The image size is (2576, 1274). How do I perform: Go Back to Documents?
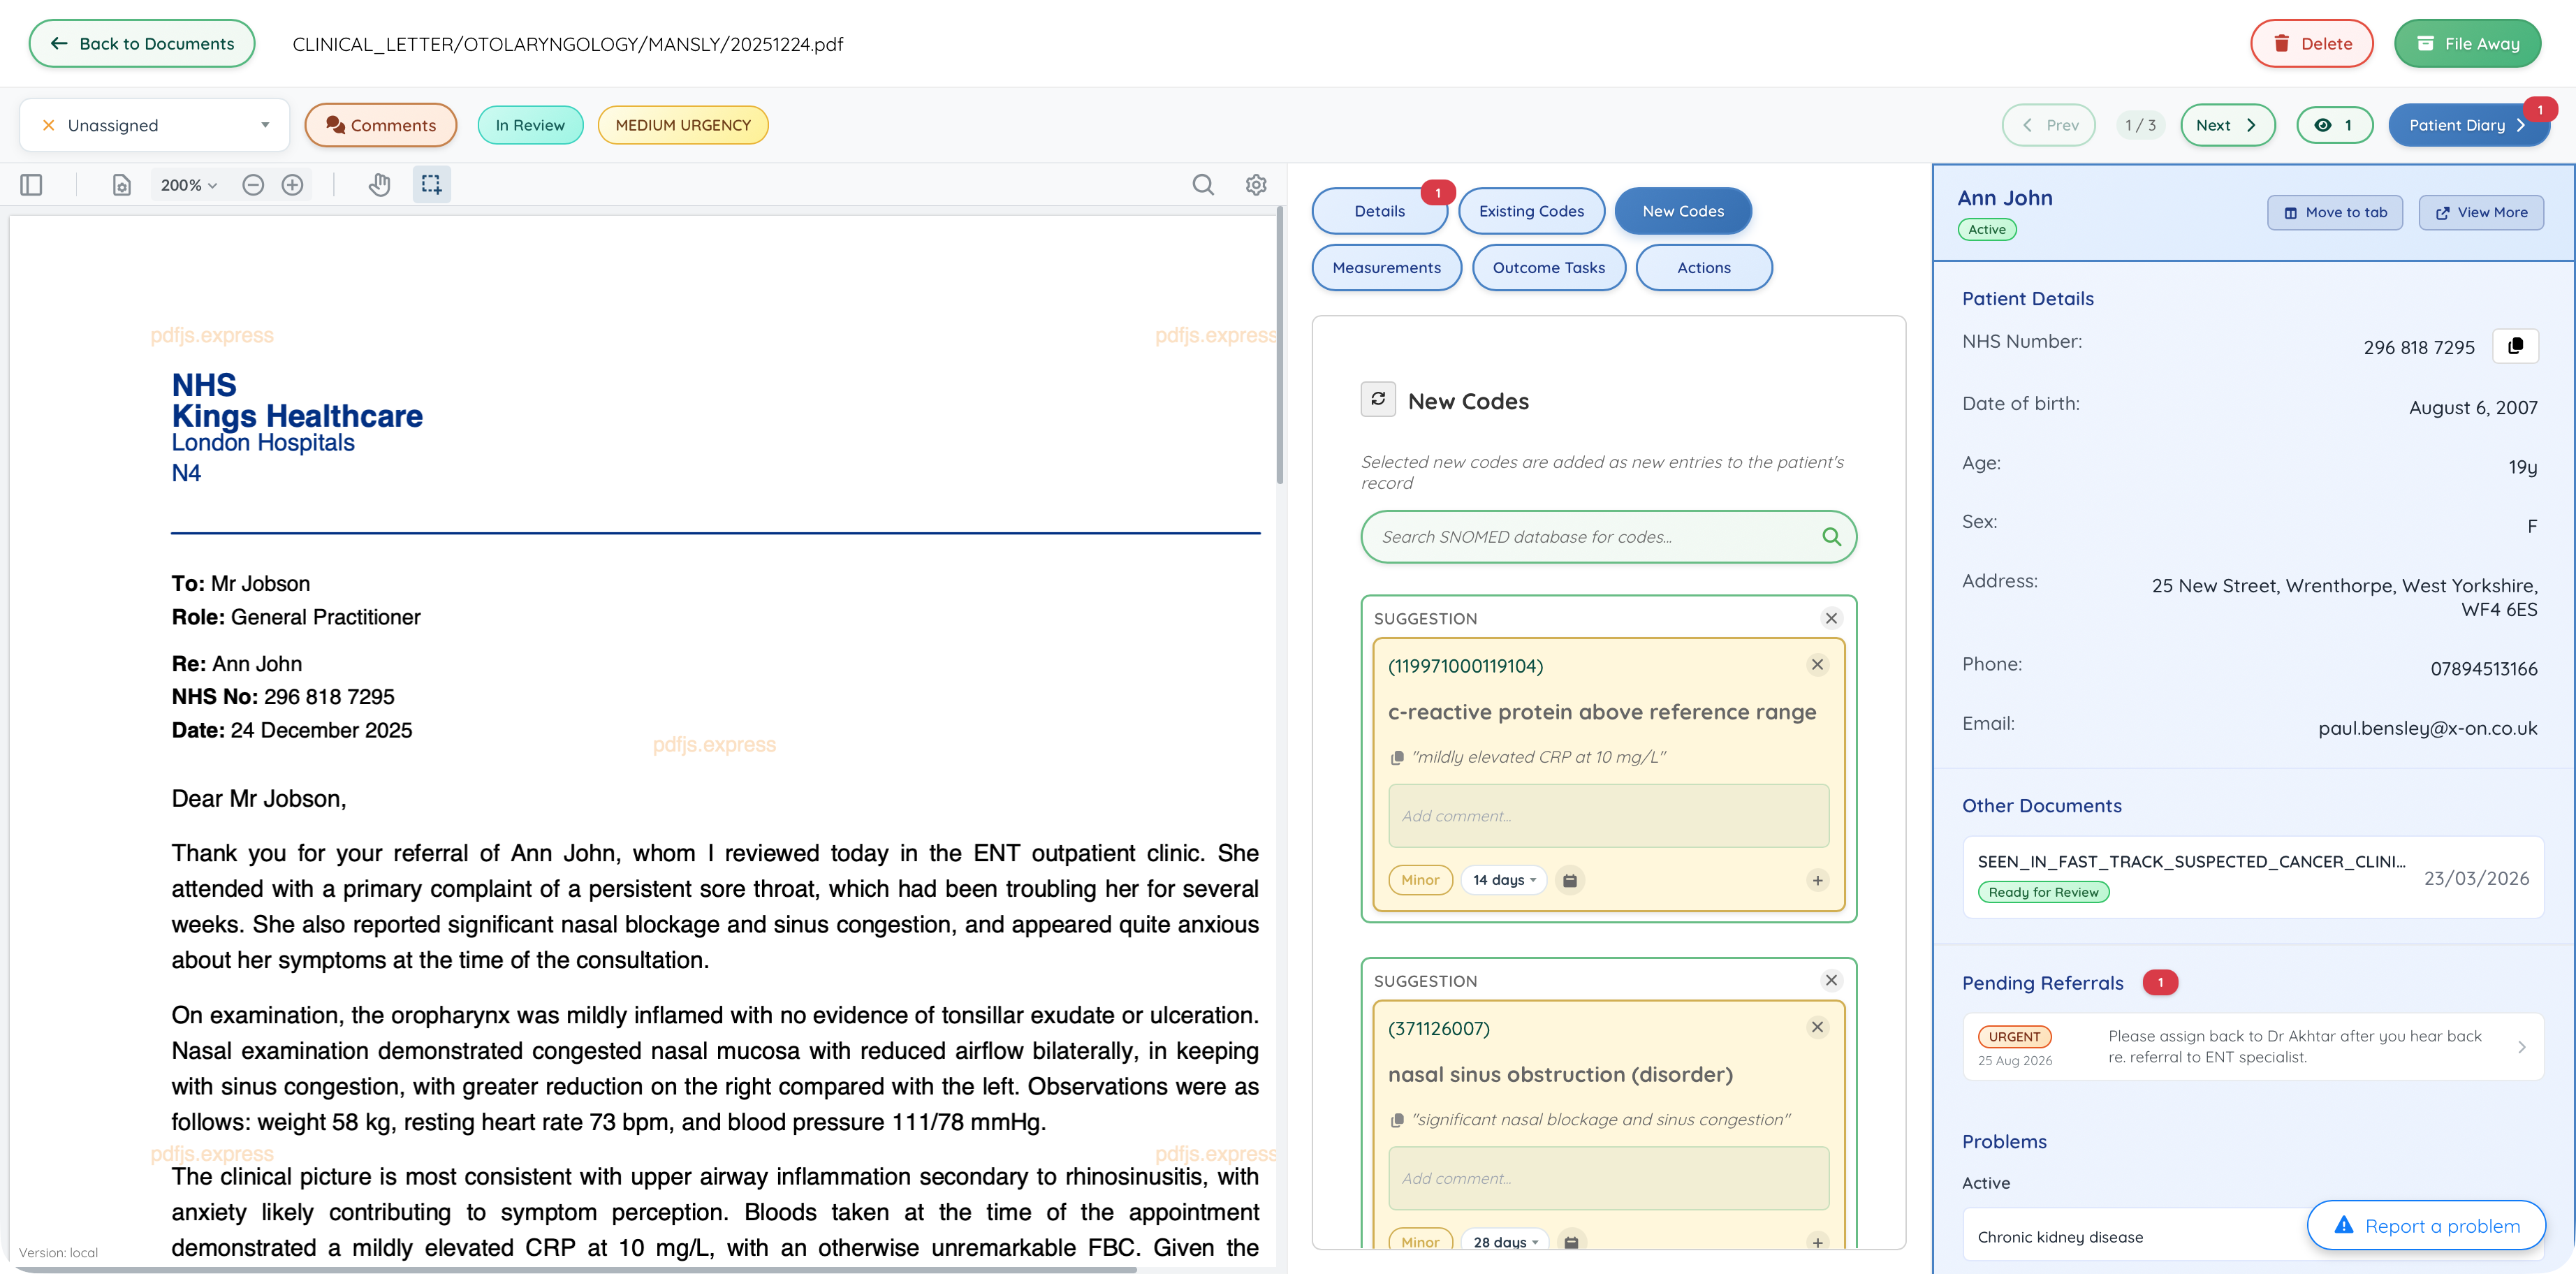(x=142, y=43)
